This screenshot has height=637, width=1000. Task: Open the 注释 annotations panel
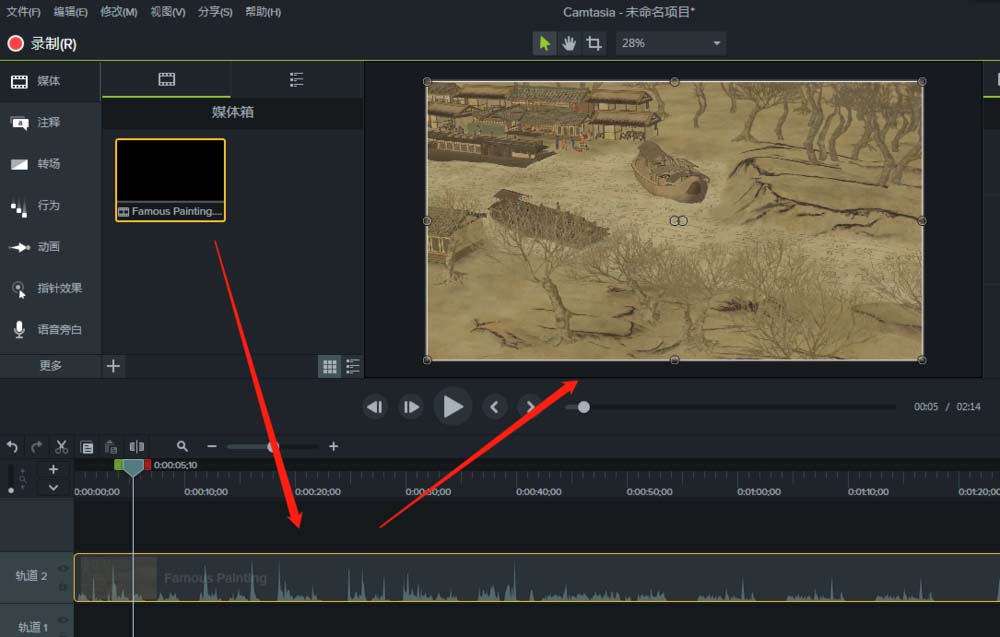[x=50, y=122]
